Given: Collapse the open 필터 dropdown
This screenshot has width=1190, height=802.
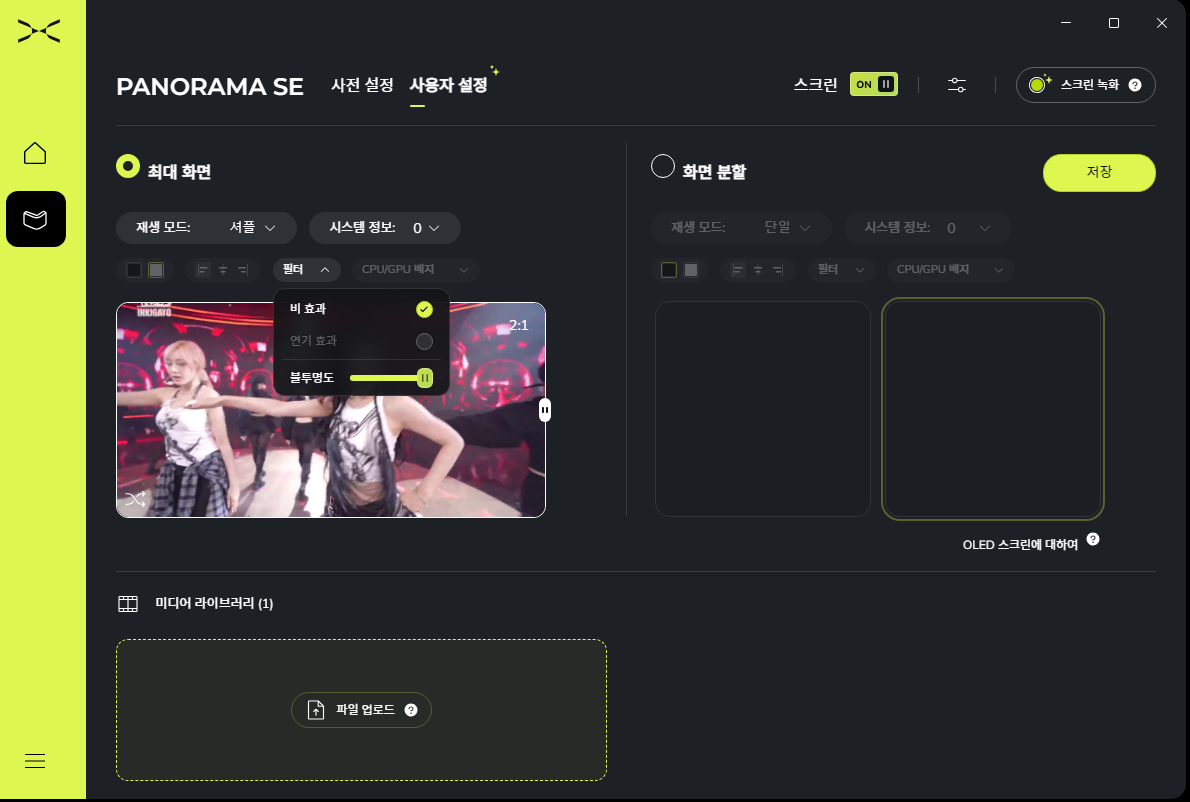Looking at the screenshot, I should pyautogui.click(x=307, y=269).
